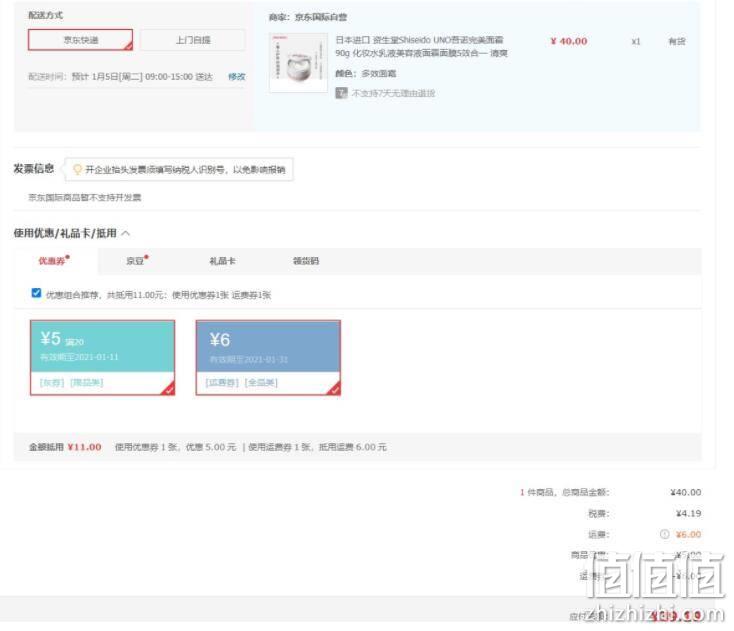This screenshot has height=631, width=734.
Task: Switch to the 京豆 tab
Action: tap(137, 260)
